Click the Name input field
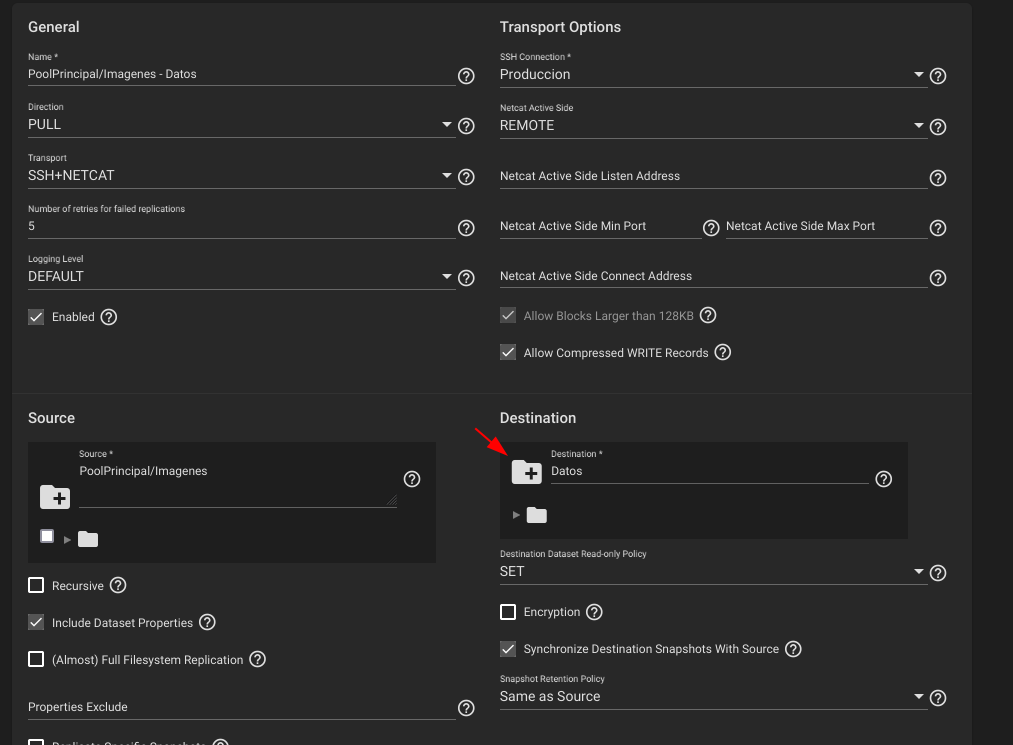 [241, 74]
